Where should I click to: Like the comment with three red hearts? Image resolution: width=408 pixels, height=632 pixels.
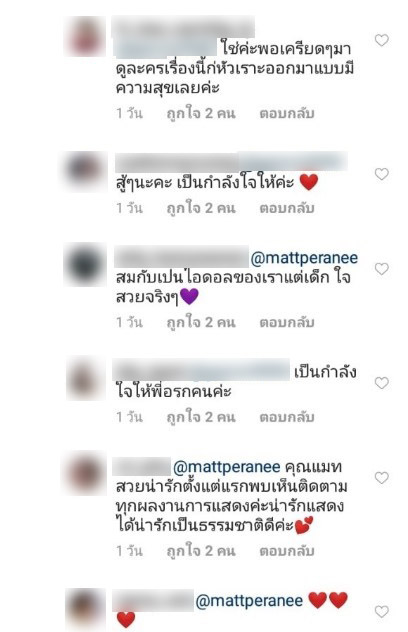pos(381,611)
